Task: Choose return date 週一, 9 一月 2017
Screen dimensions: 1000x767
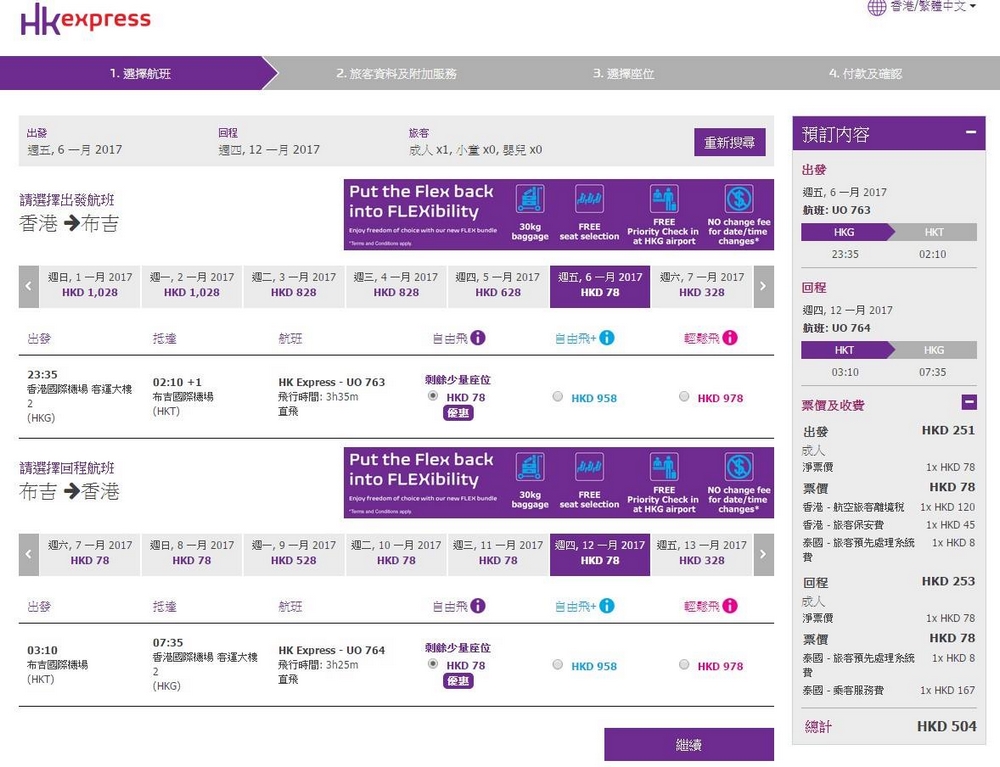Action: (x=294, y=553)
